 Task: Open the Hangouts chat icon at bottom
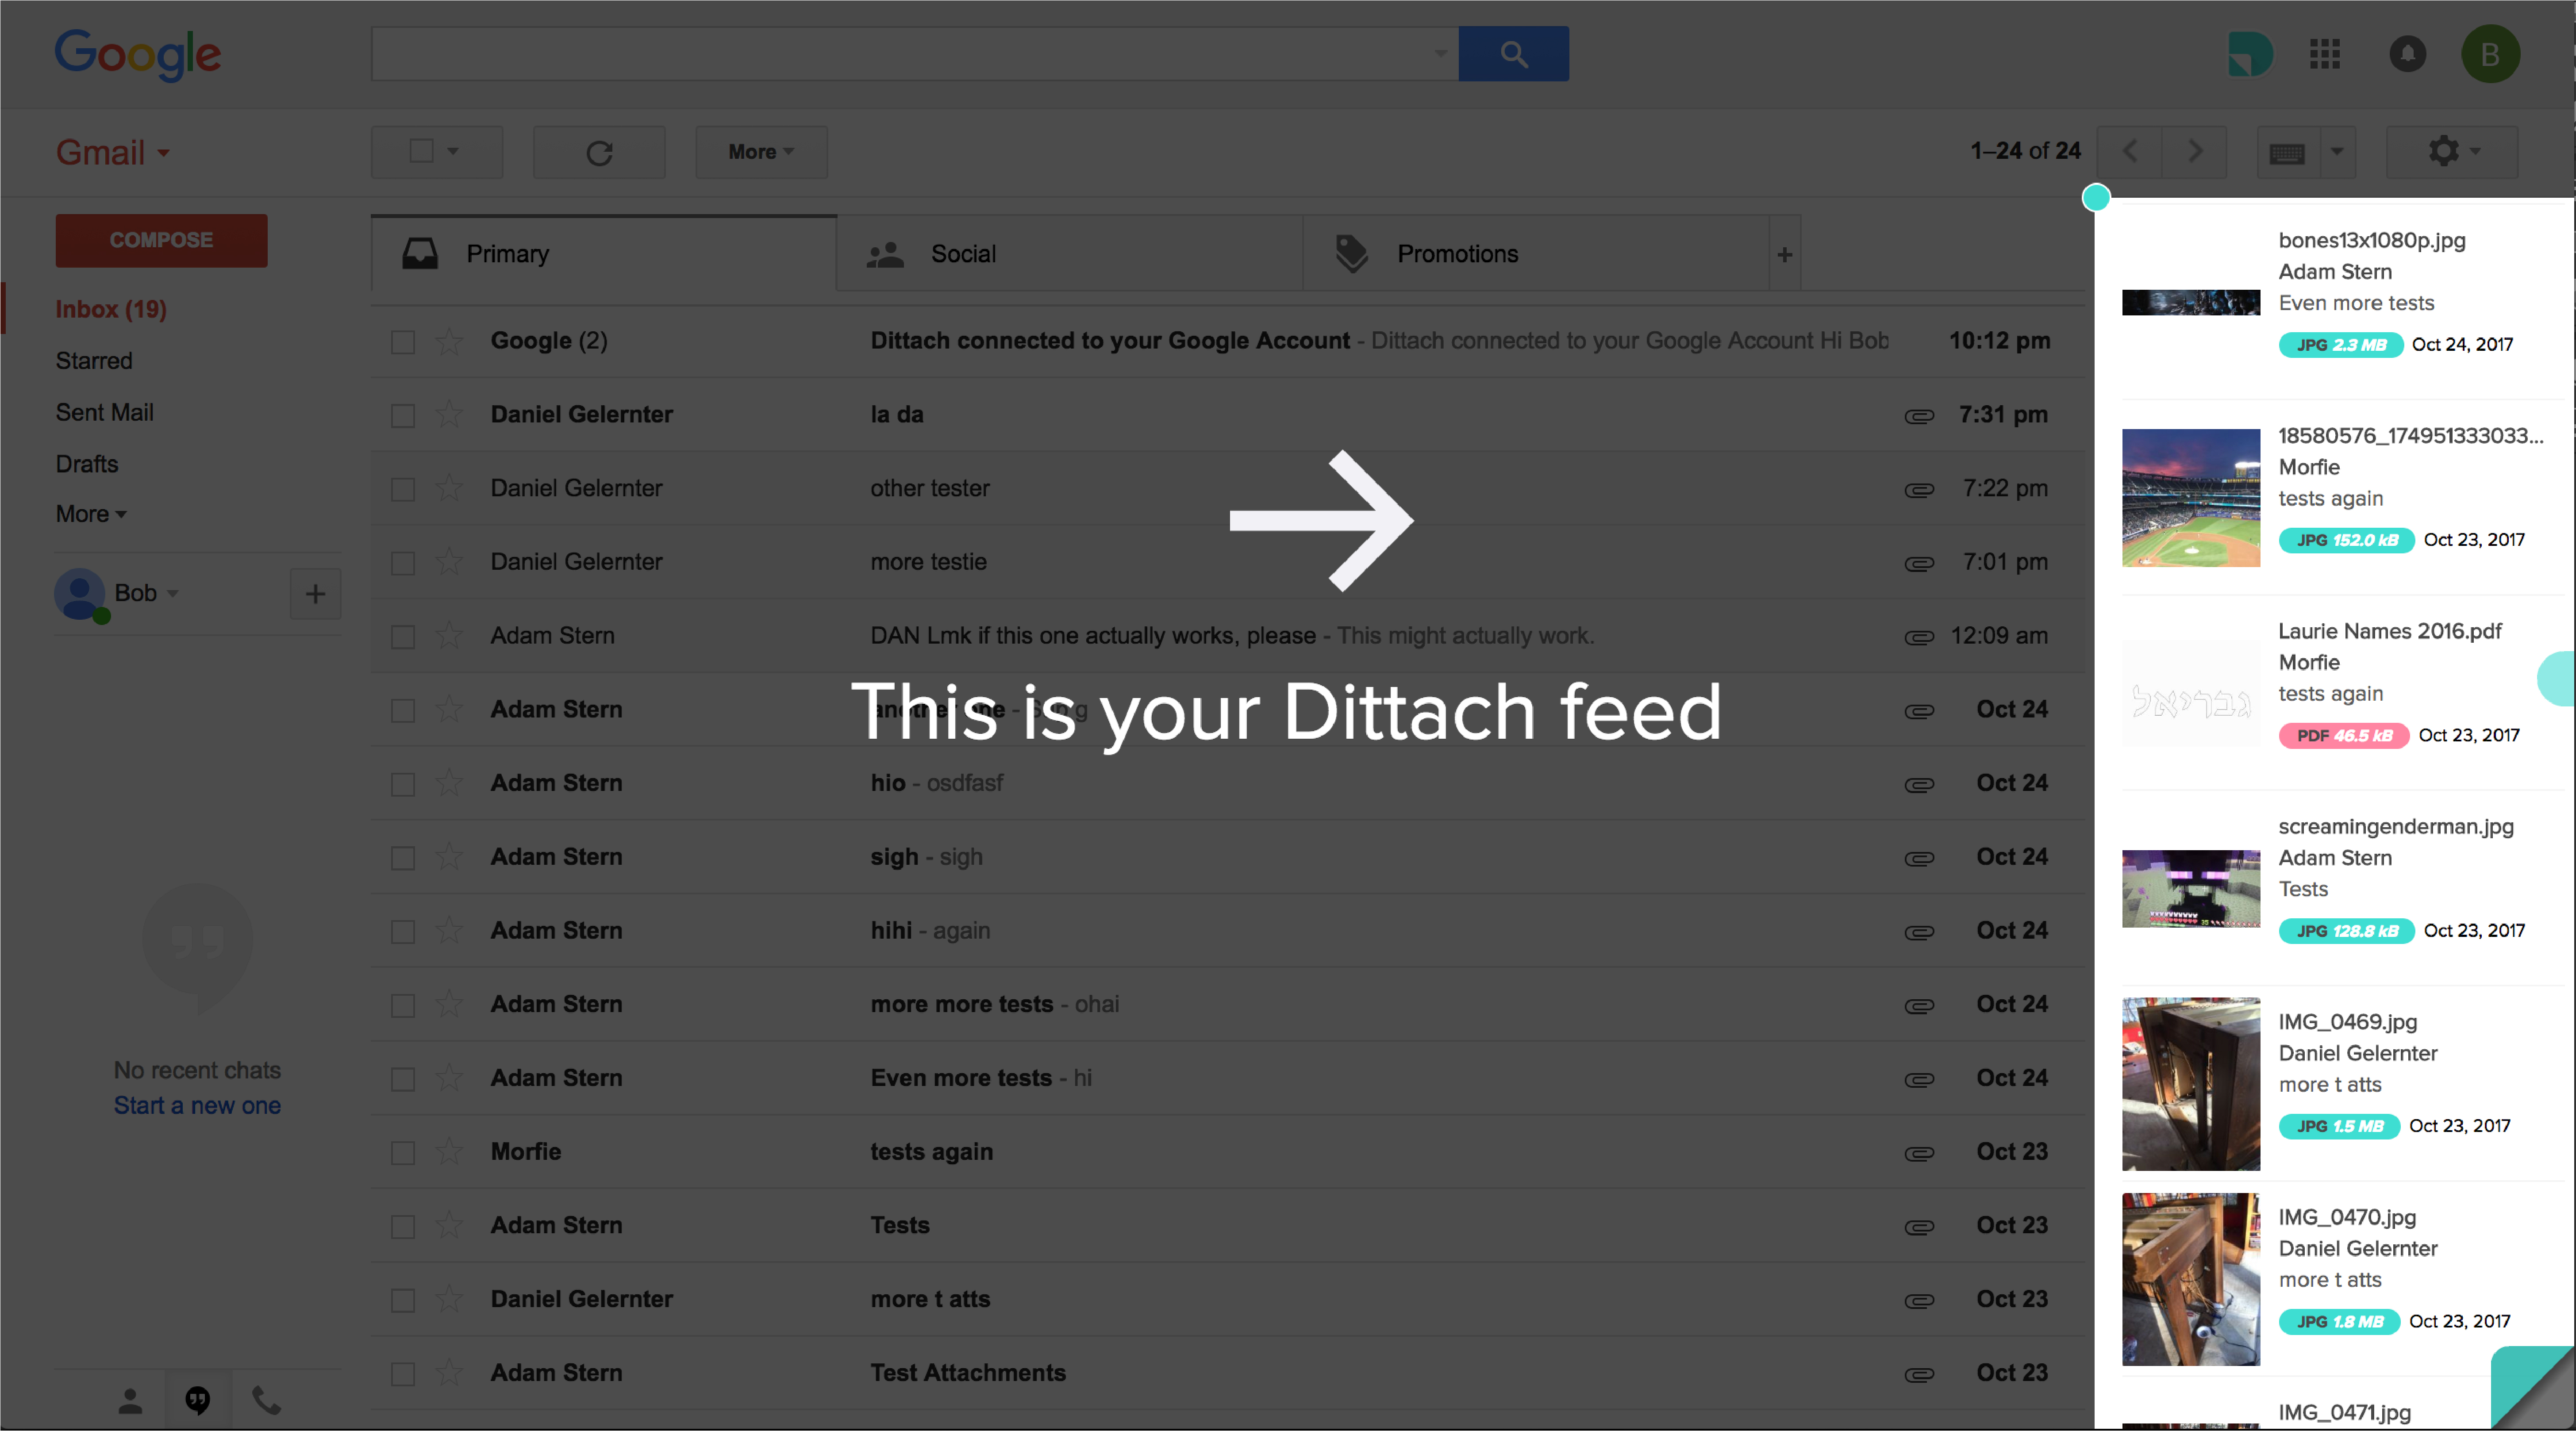pos(198,1401)
